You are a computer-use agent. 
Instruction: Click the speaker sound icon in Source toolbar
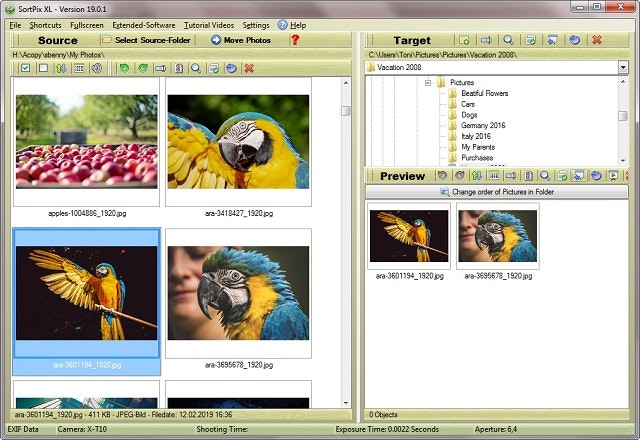(97, 68)
